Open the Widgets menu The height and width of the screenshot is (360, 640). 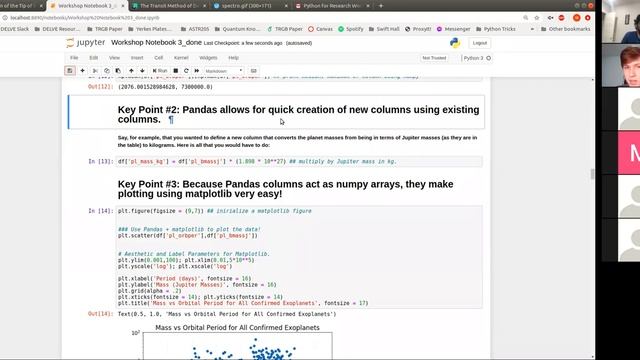[208, 58]
